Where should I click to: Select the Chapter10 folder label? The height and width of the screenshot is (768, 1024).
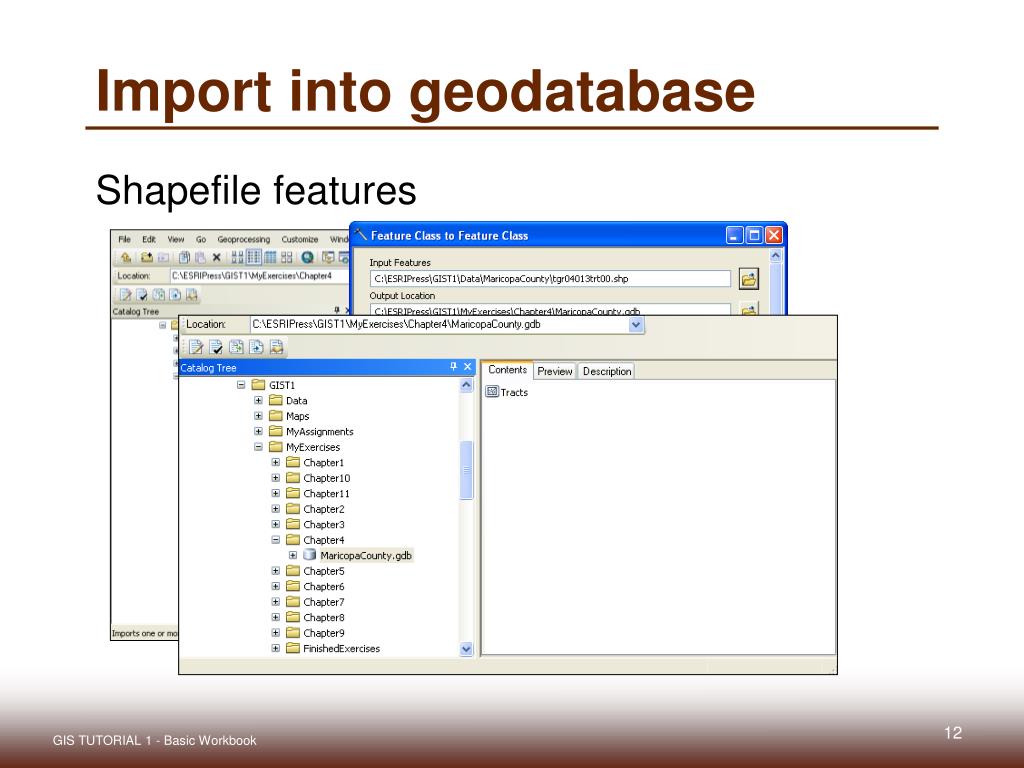tap(327, 478)
